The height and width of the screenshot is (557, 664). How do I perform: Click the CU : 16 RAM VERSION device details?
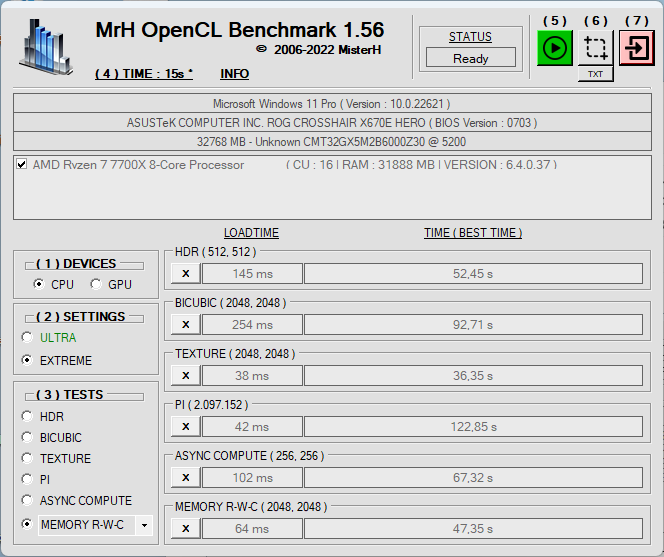pyautogui.click(x=421, y=164)
